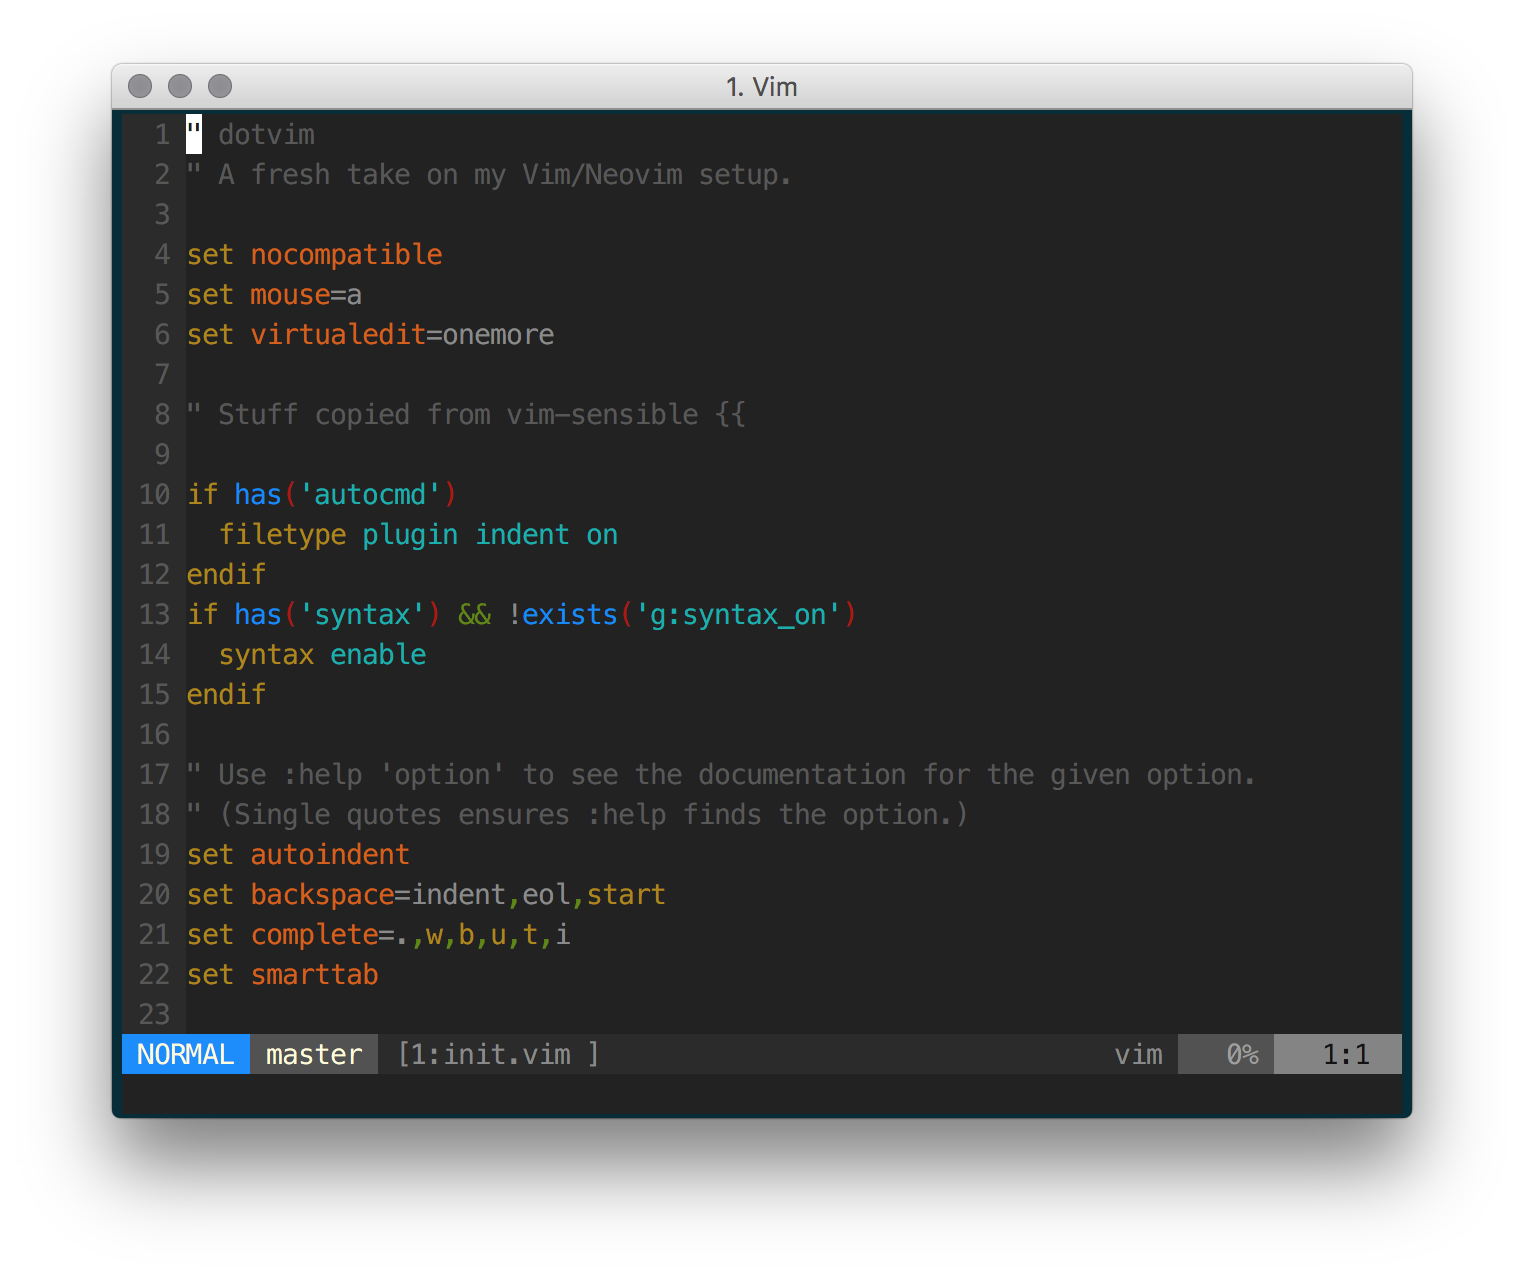
Task: Click 'indent' on line 11
Action: click(x=522, y=534)
